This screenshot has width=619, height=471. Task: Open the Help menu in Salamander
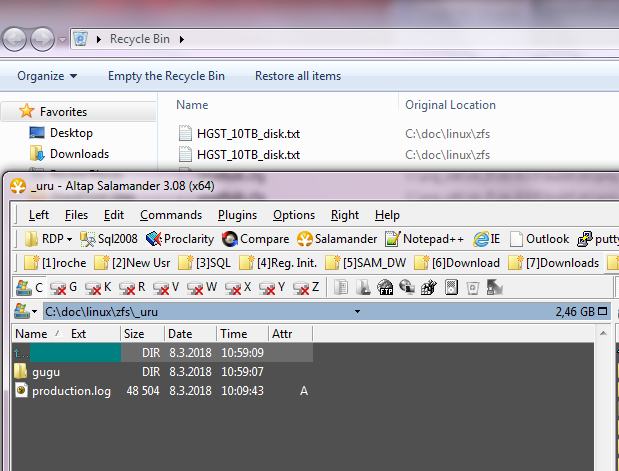pos(387,215)
